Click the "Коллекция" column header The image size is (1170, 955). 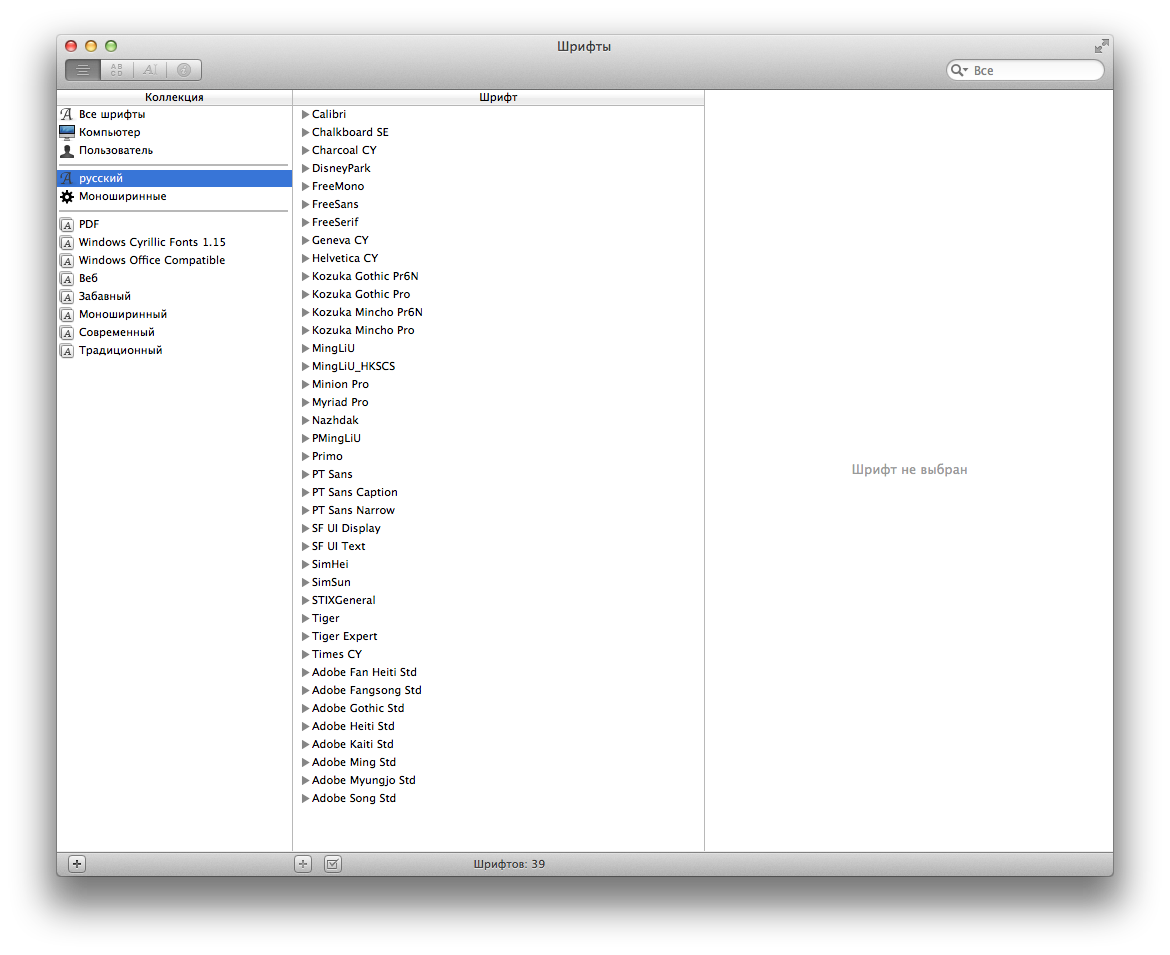tap(175, 97)
